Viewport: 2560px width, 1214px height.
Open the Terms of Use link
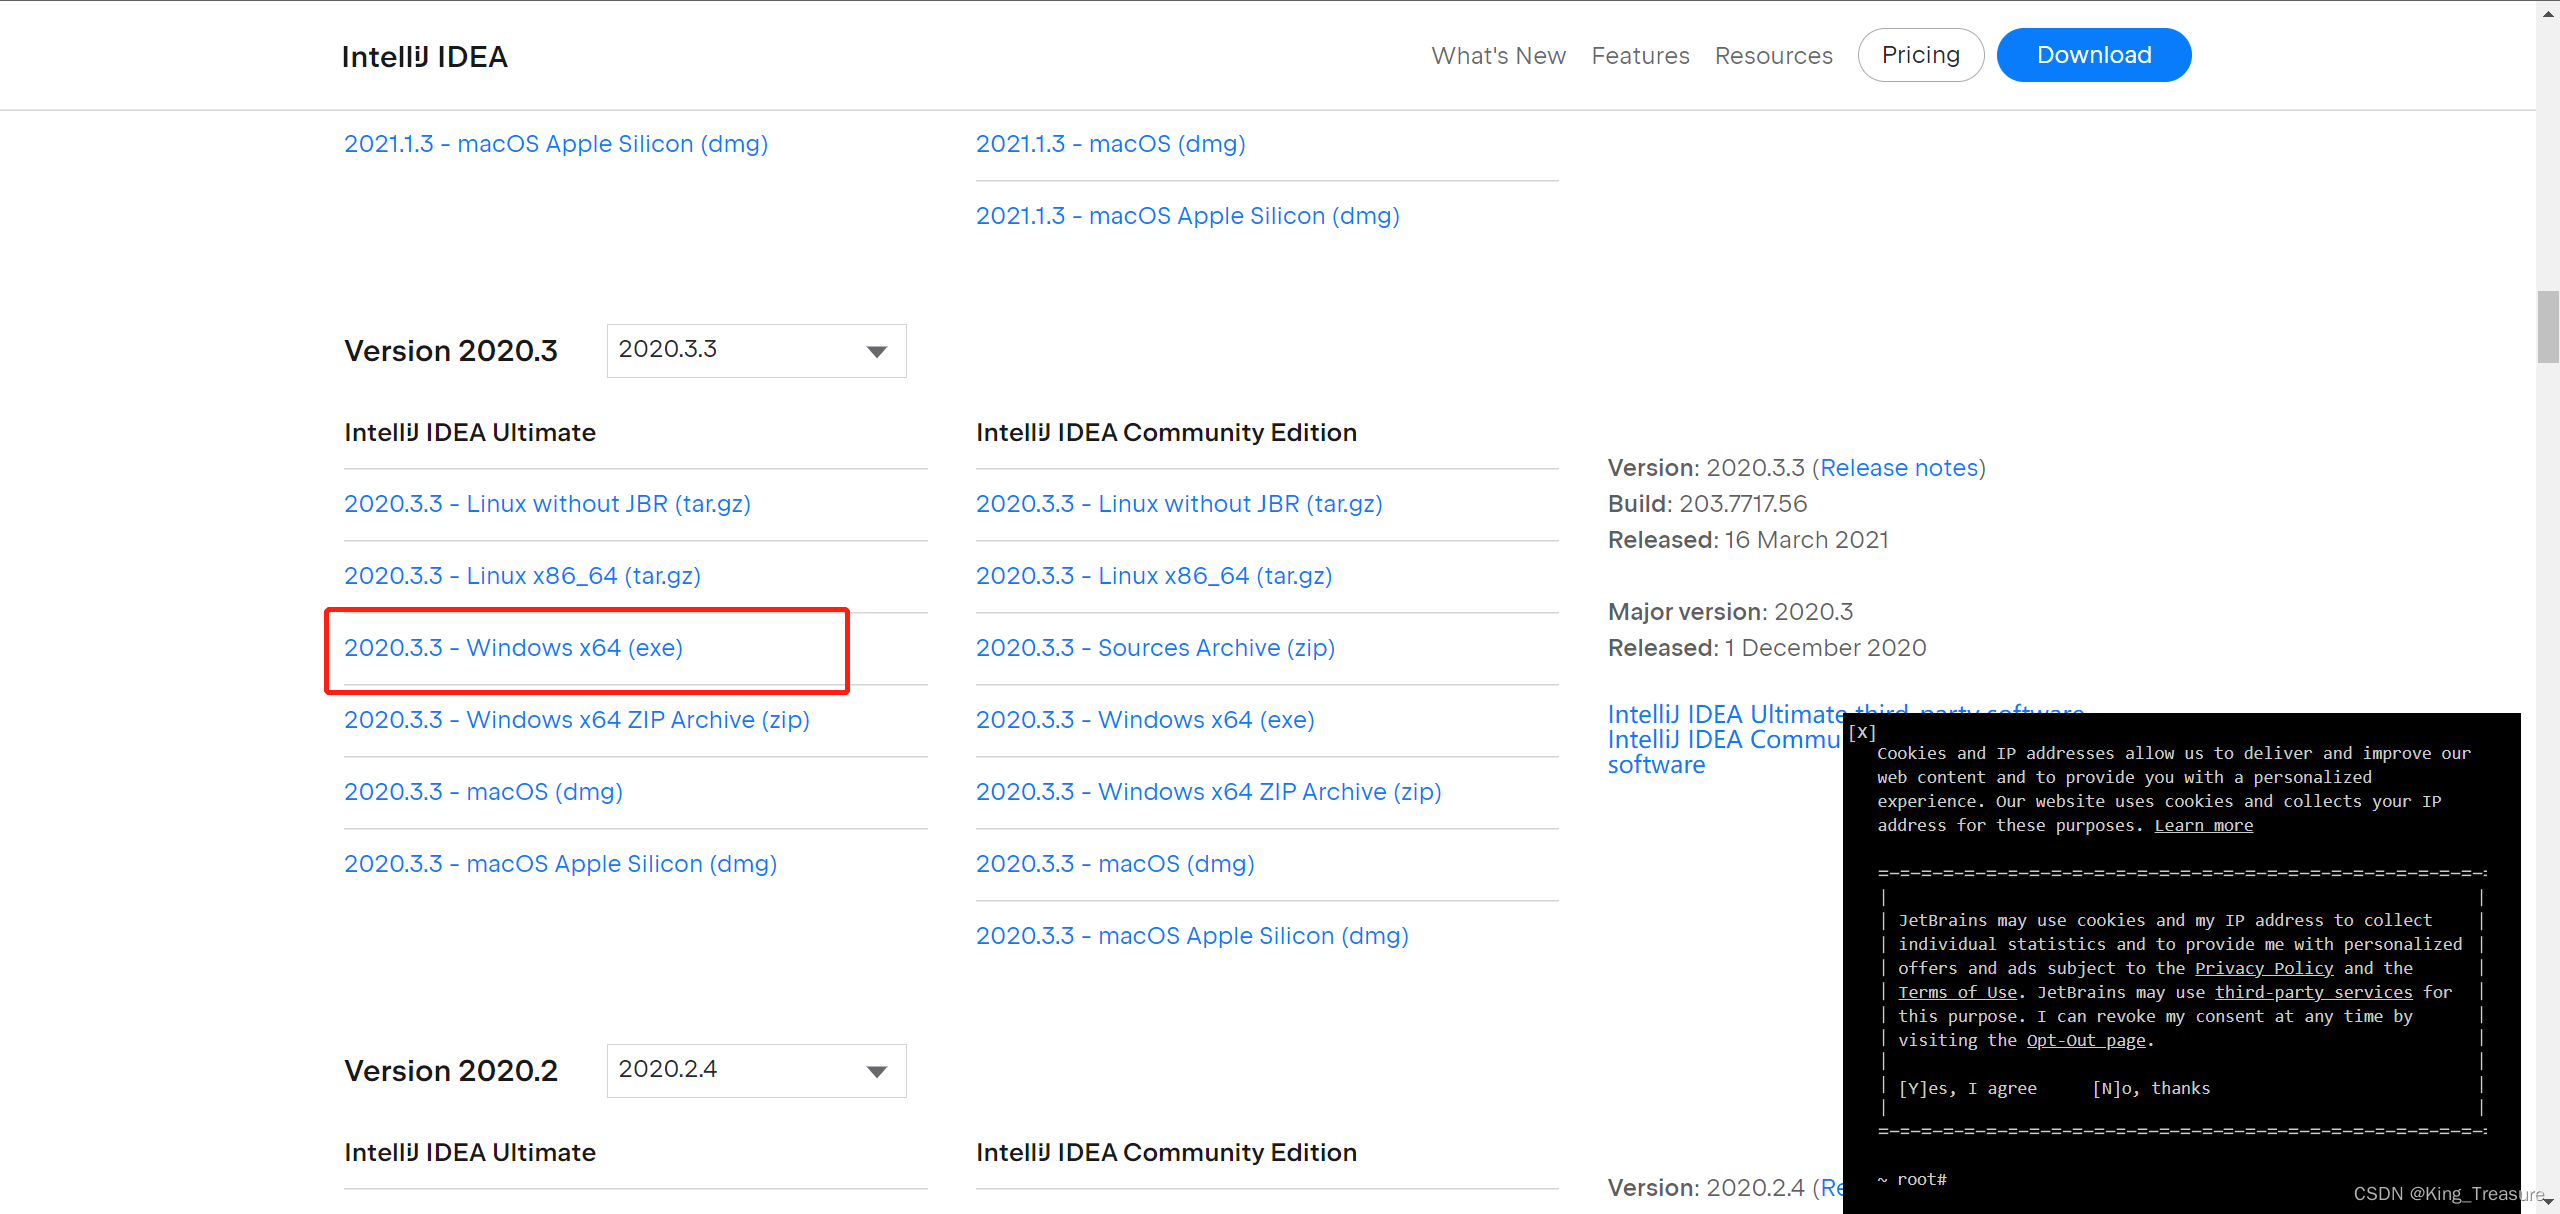(1957, 992)
